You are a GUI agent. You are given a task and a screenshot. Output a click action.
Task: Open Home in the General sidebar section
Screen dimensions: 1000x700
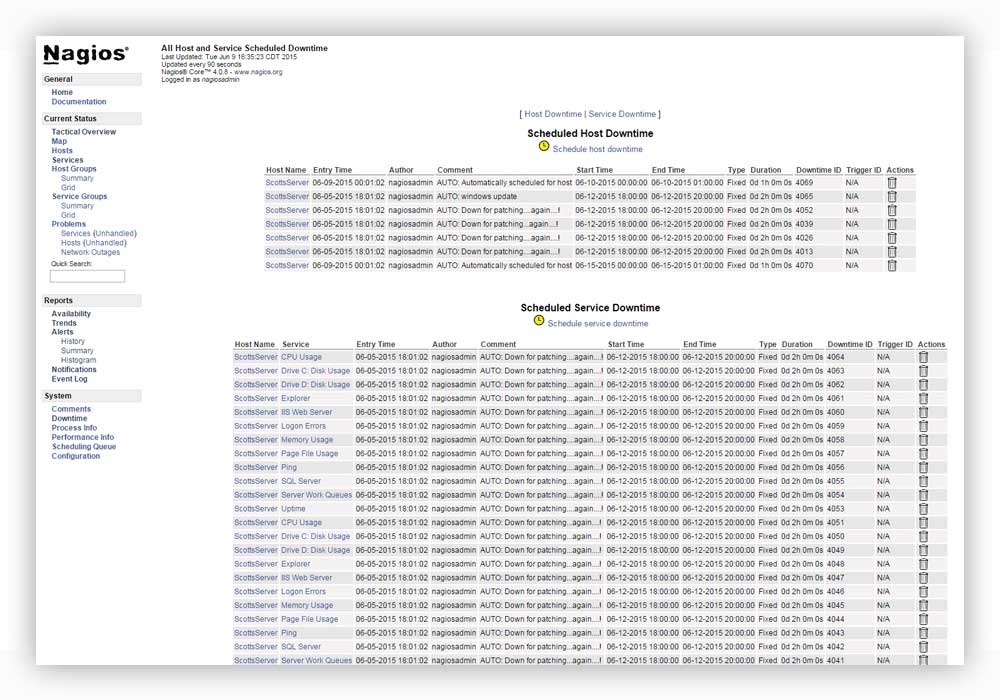62,92
